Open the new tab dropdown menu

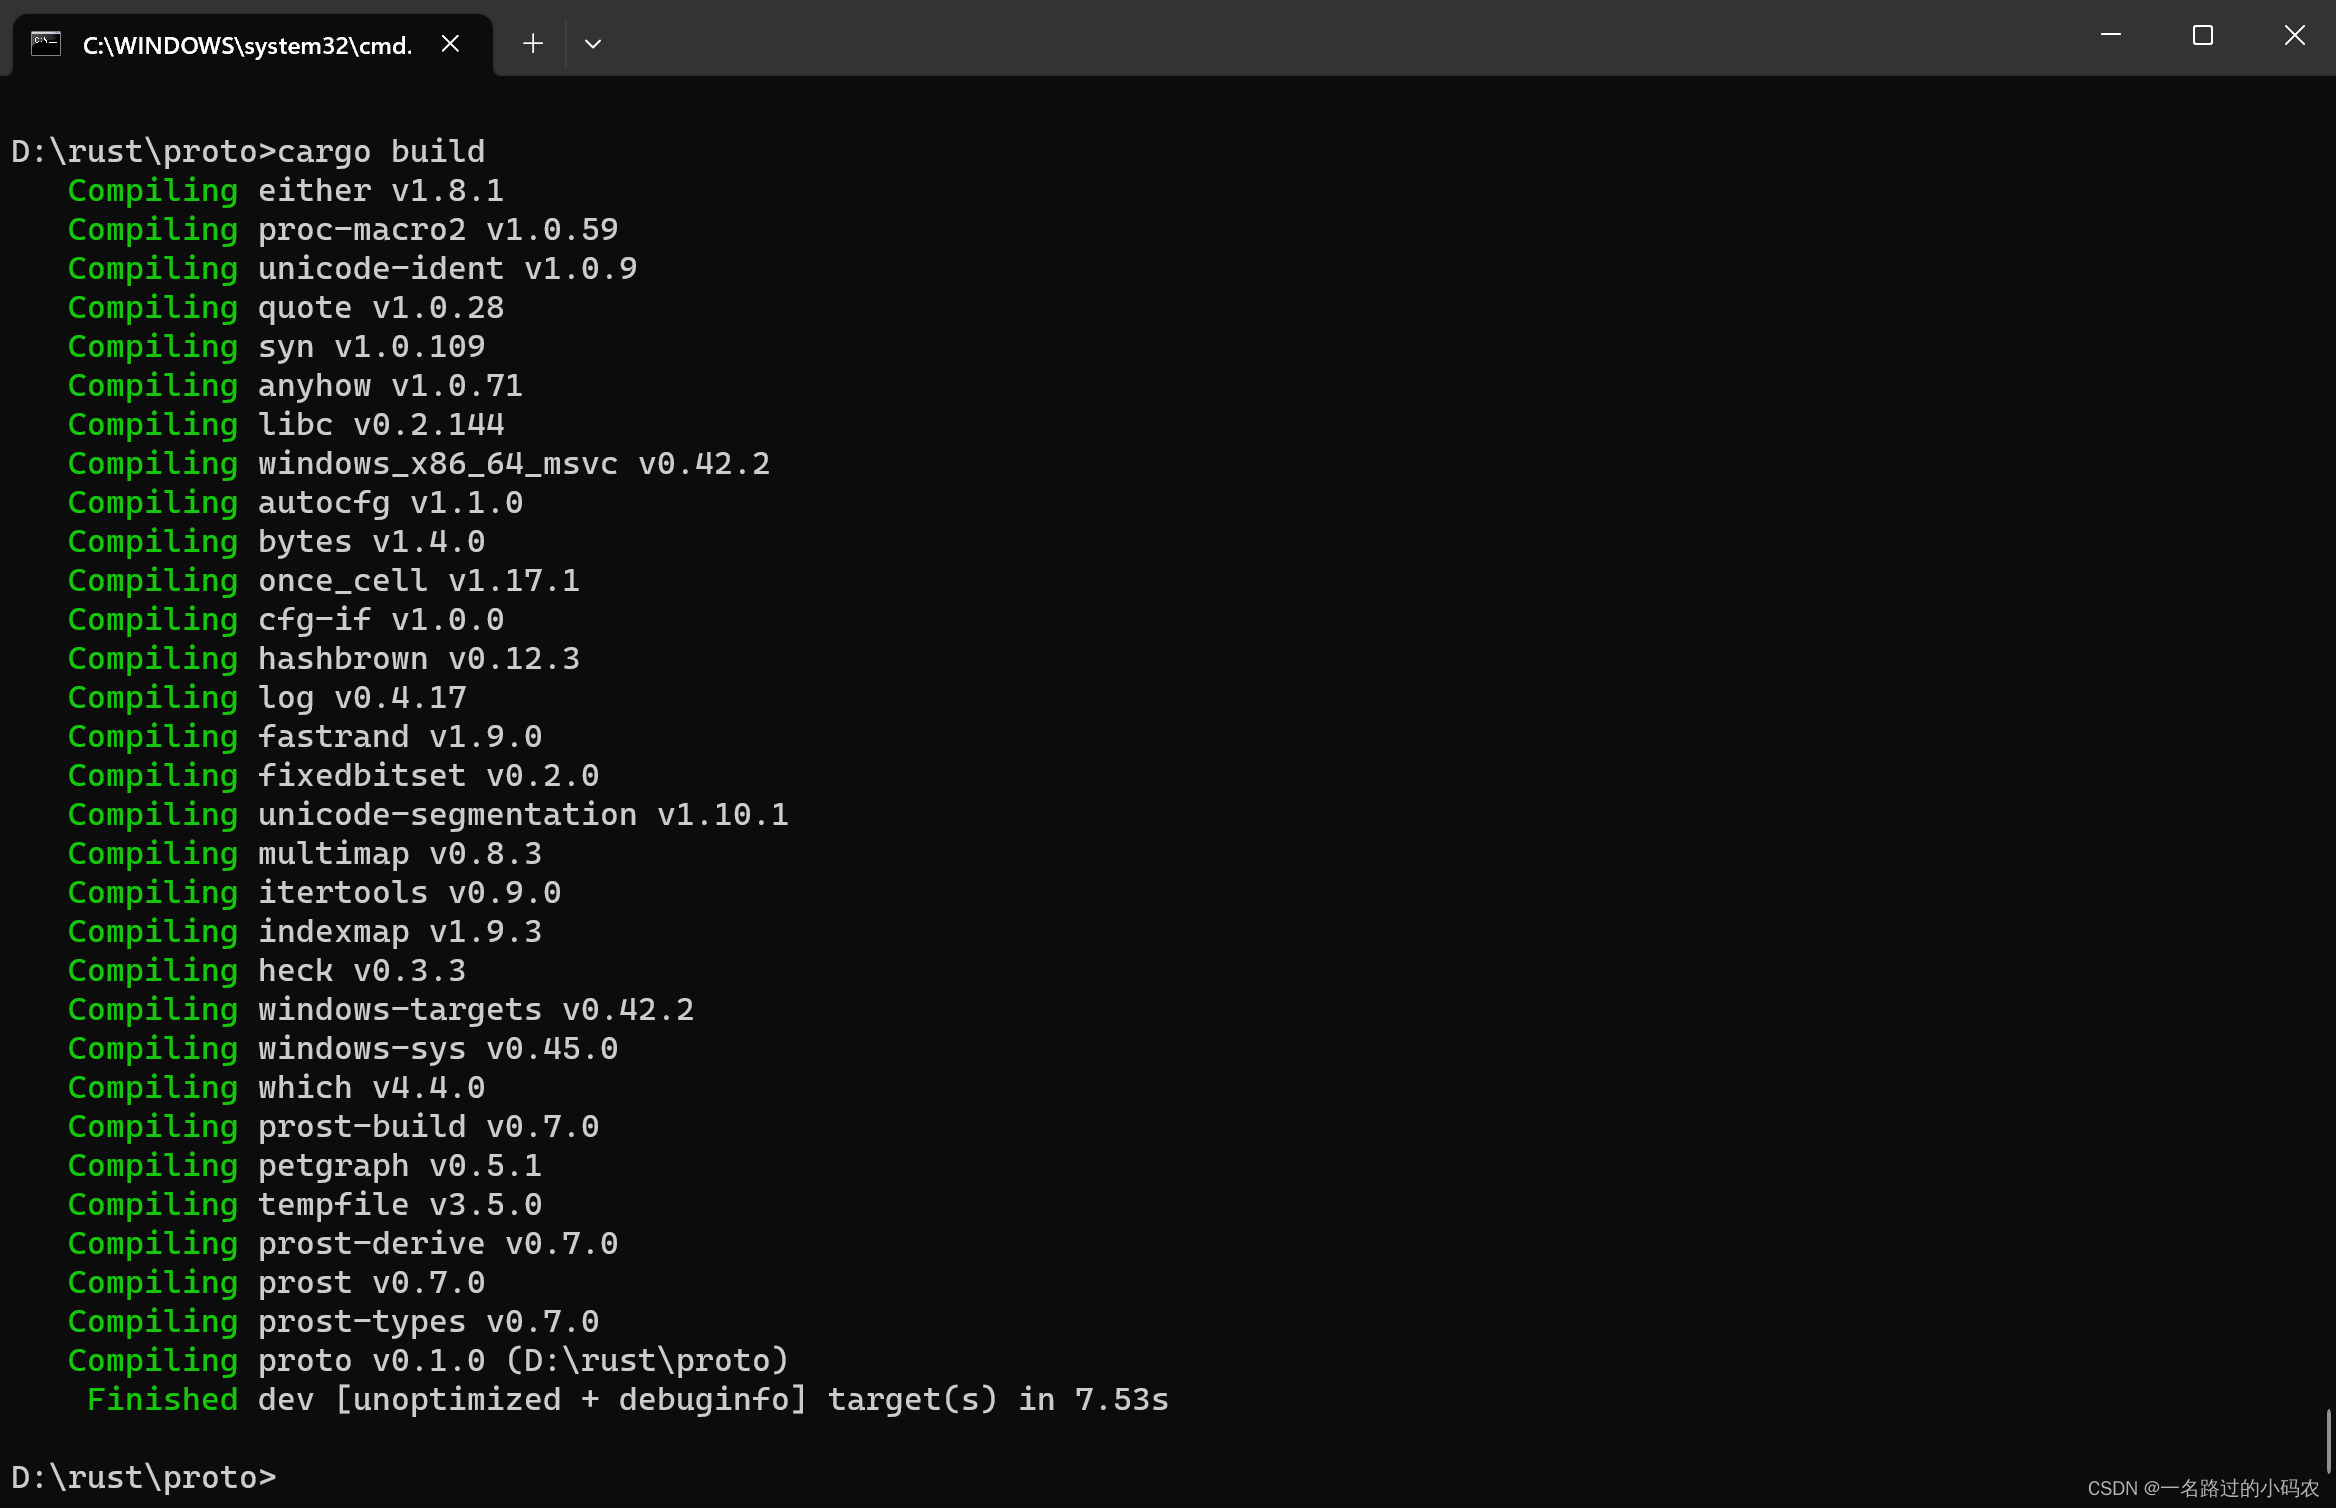pos(592,44)
